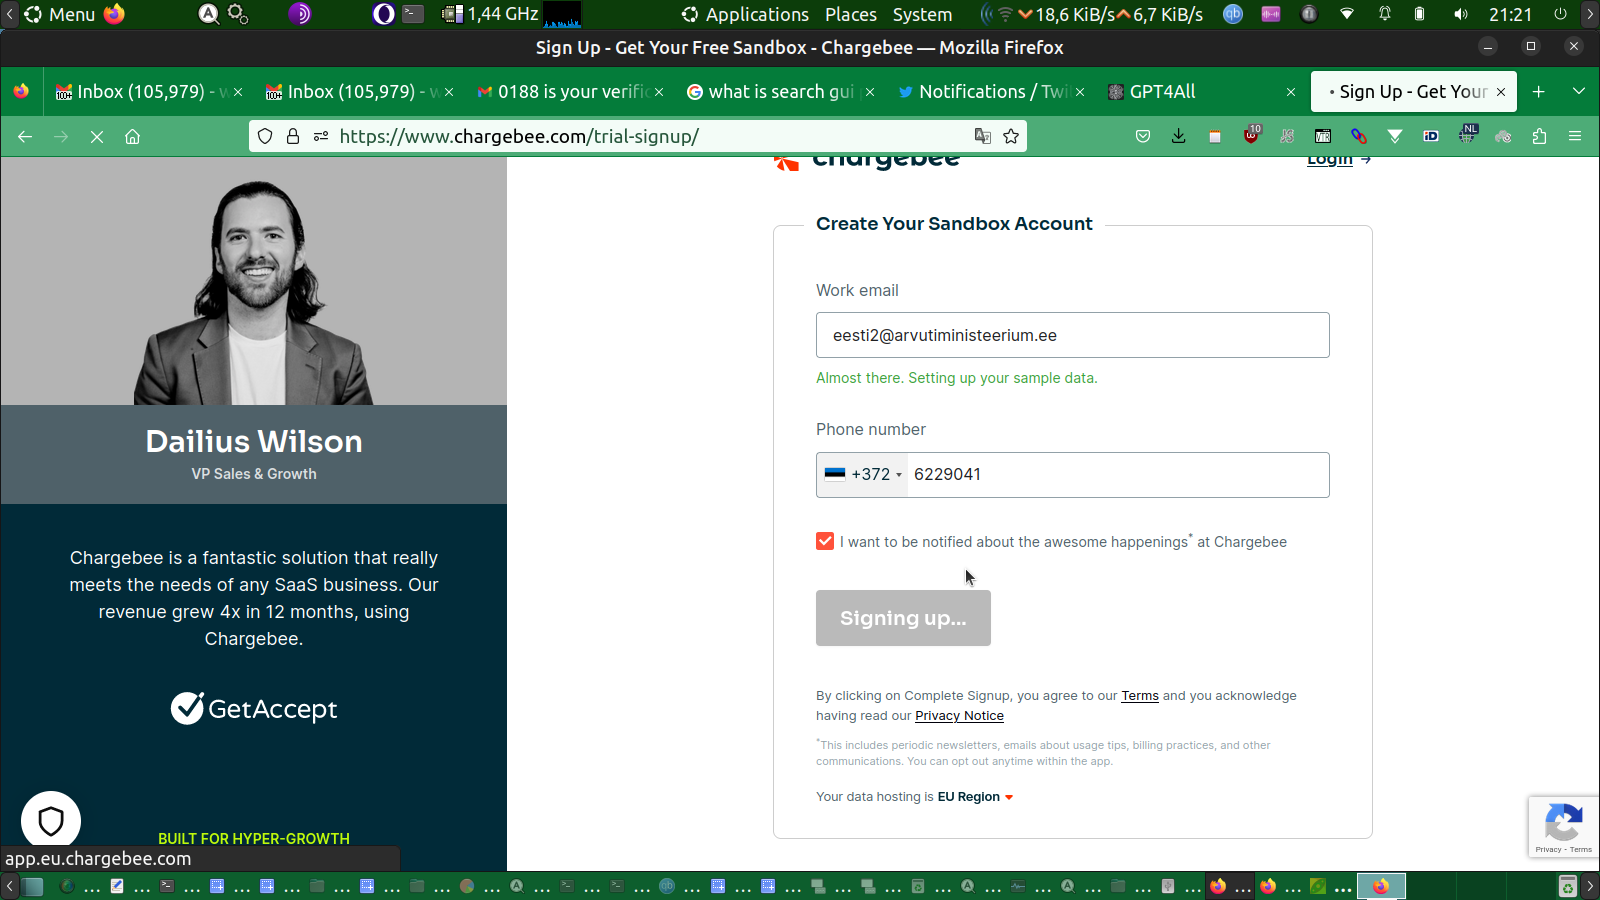This screenshot has width=1600, height=900.
Task: Click the browser address bar URL
Action: (519, 136)
